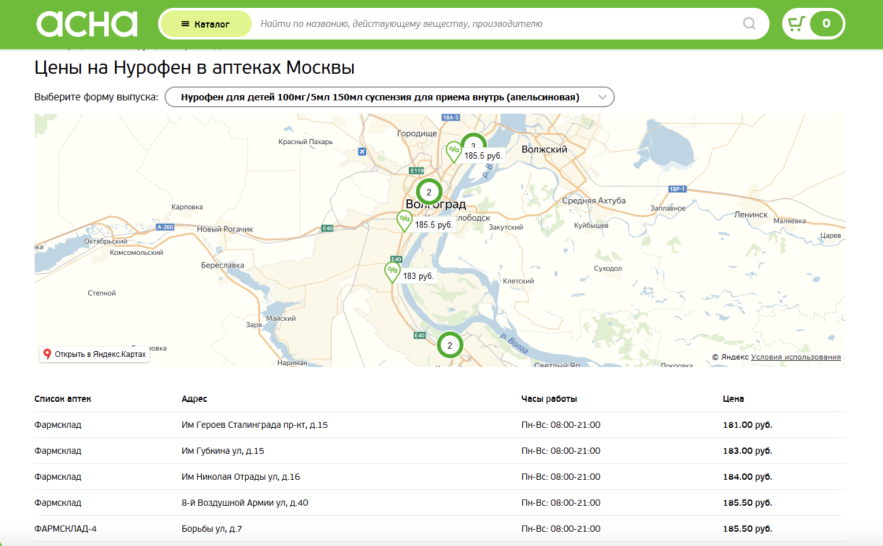
Task: Click the dropdown chevron arrow
Action: (x=602, y=97)
